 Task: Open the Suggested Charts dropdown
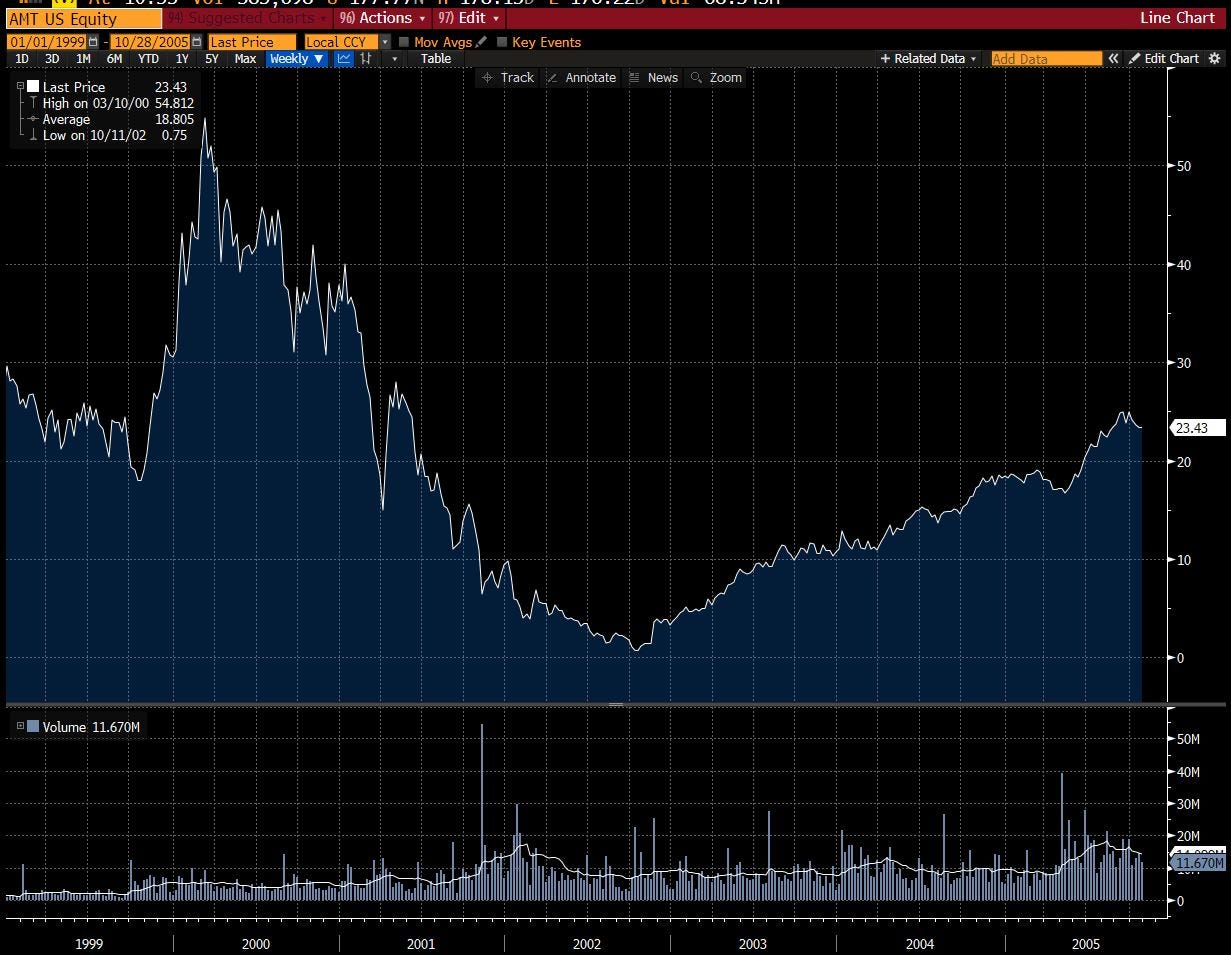click(x=247, y=18)
